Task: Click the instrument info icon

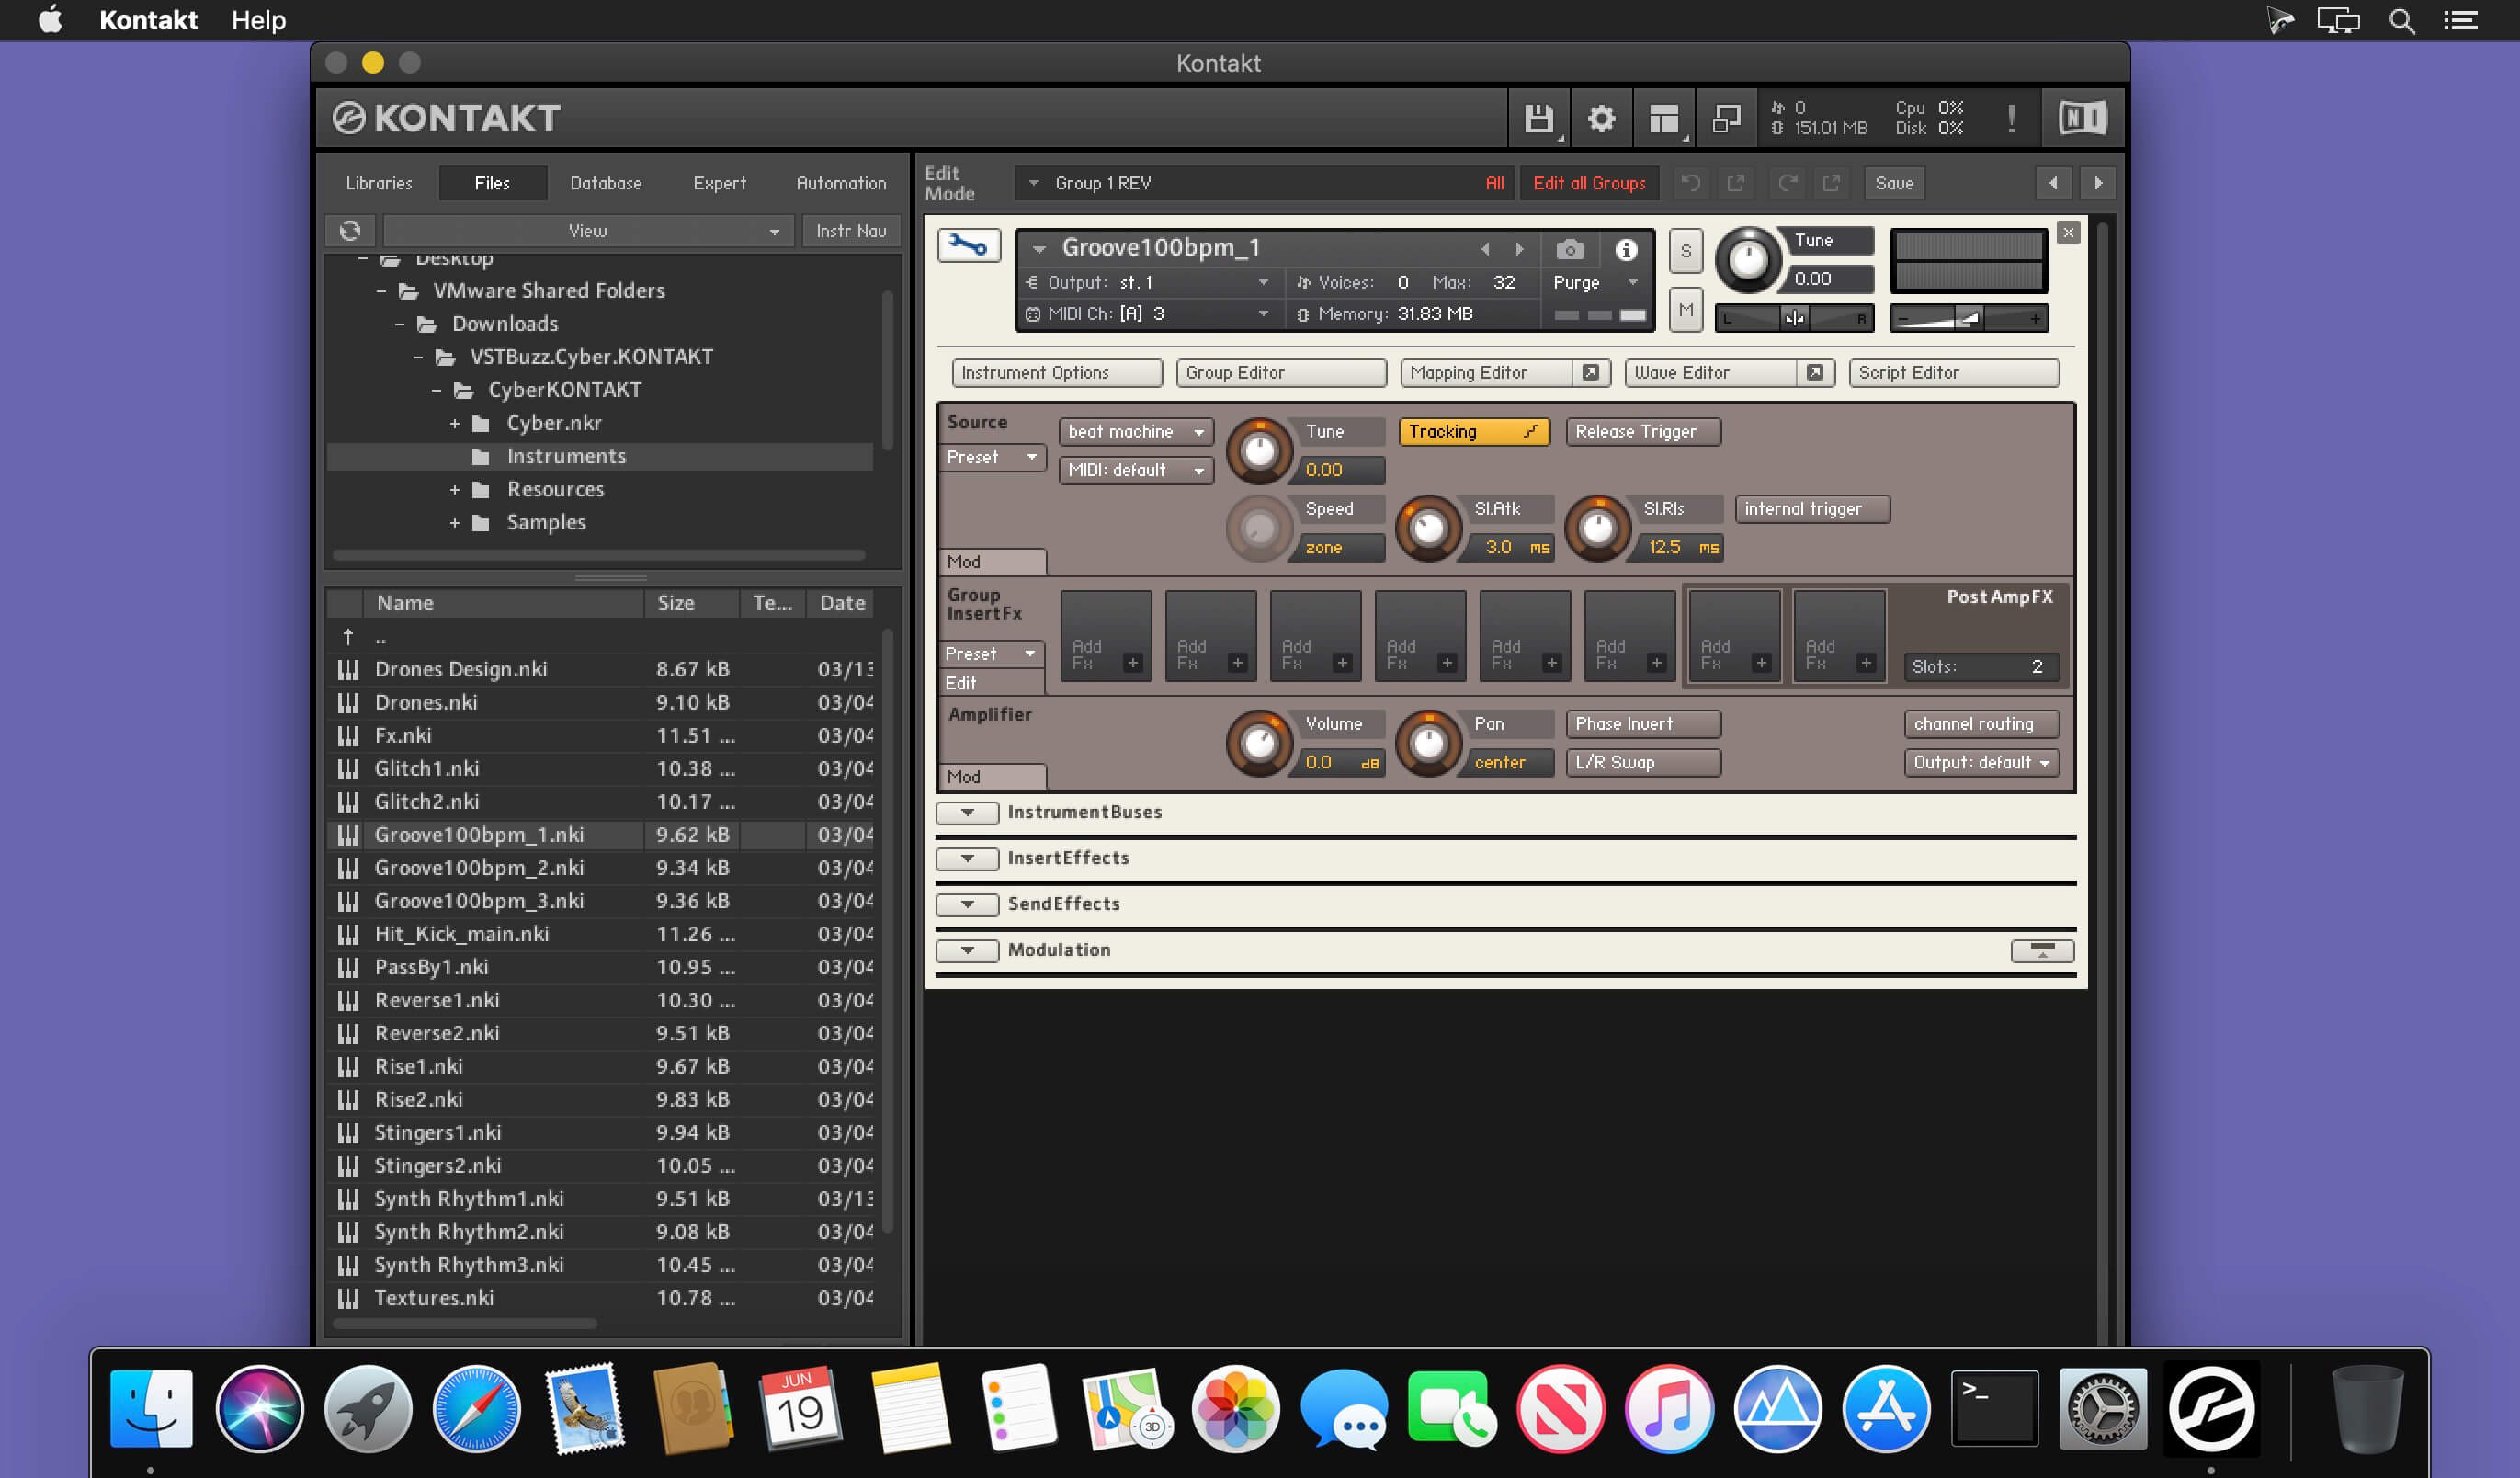Action: coord(1626,249)
